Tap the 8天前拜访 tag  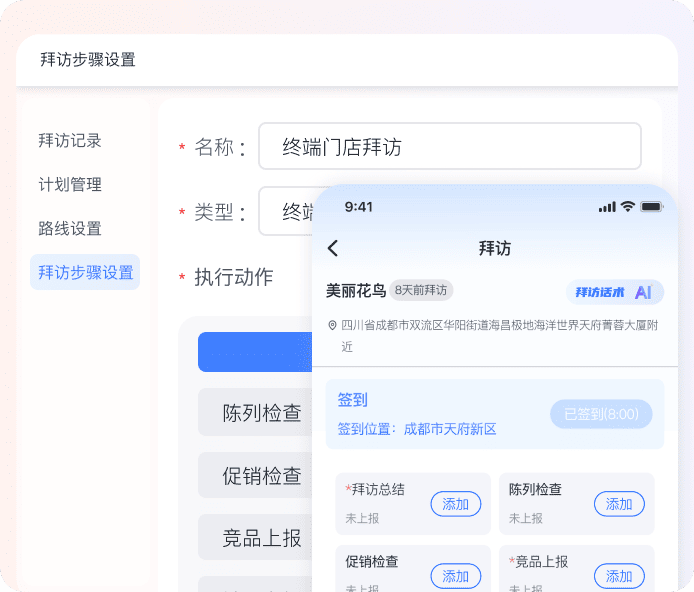(421, 290)
